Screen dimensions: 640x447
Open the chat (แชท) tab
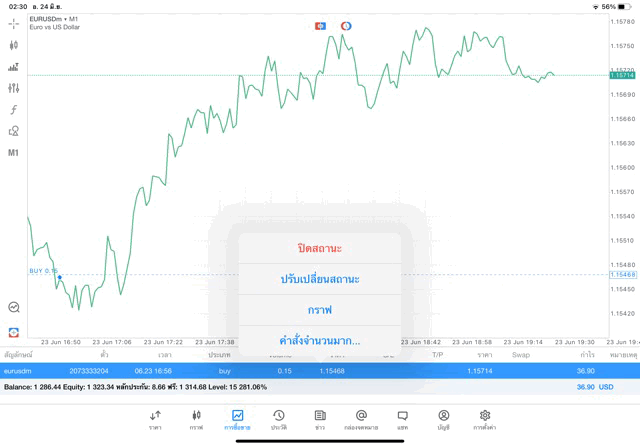[402, 418]
